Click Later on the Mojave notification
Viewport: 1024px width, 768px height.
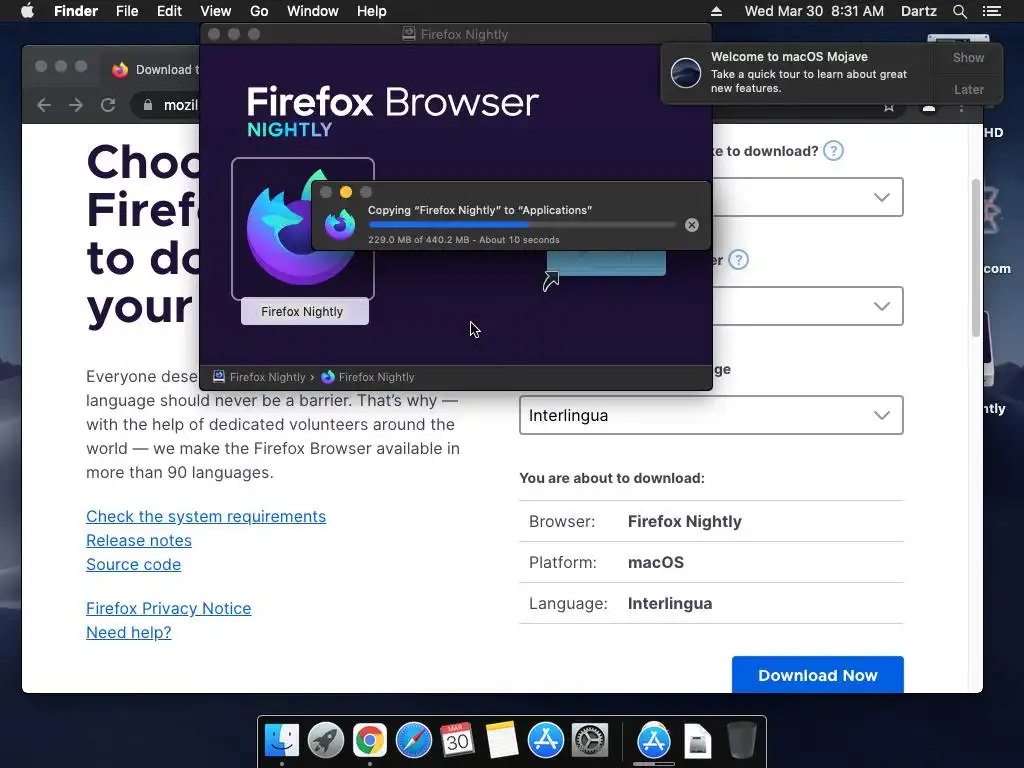tap(968, 89)
